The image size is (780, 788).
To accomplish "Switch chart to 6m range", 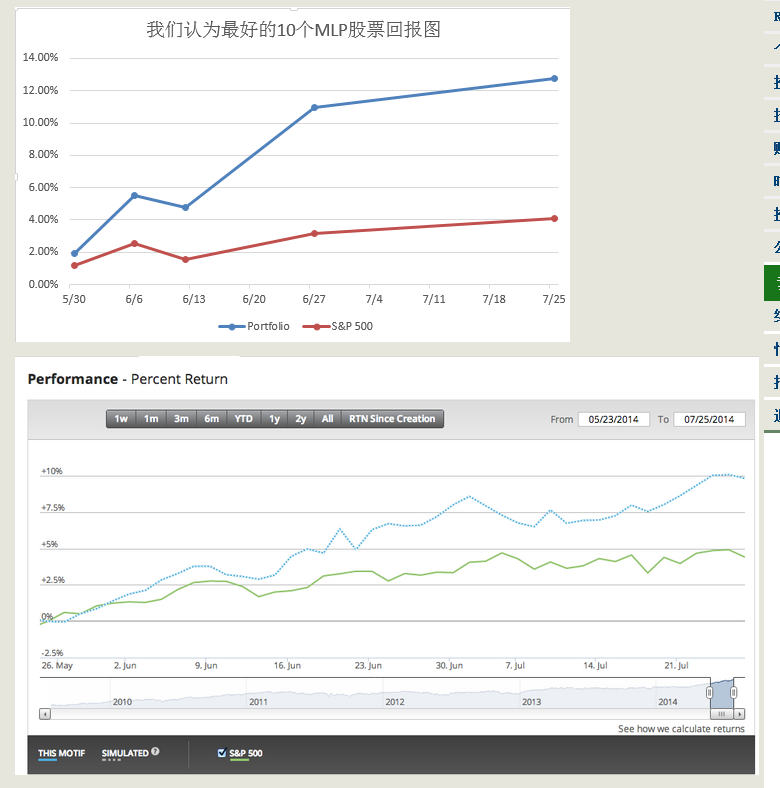I will (212, 419).
